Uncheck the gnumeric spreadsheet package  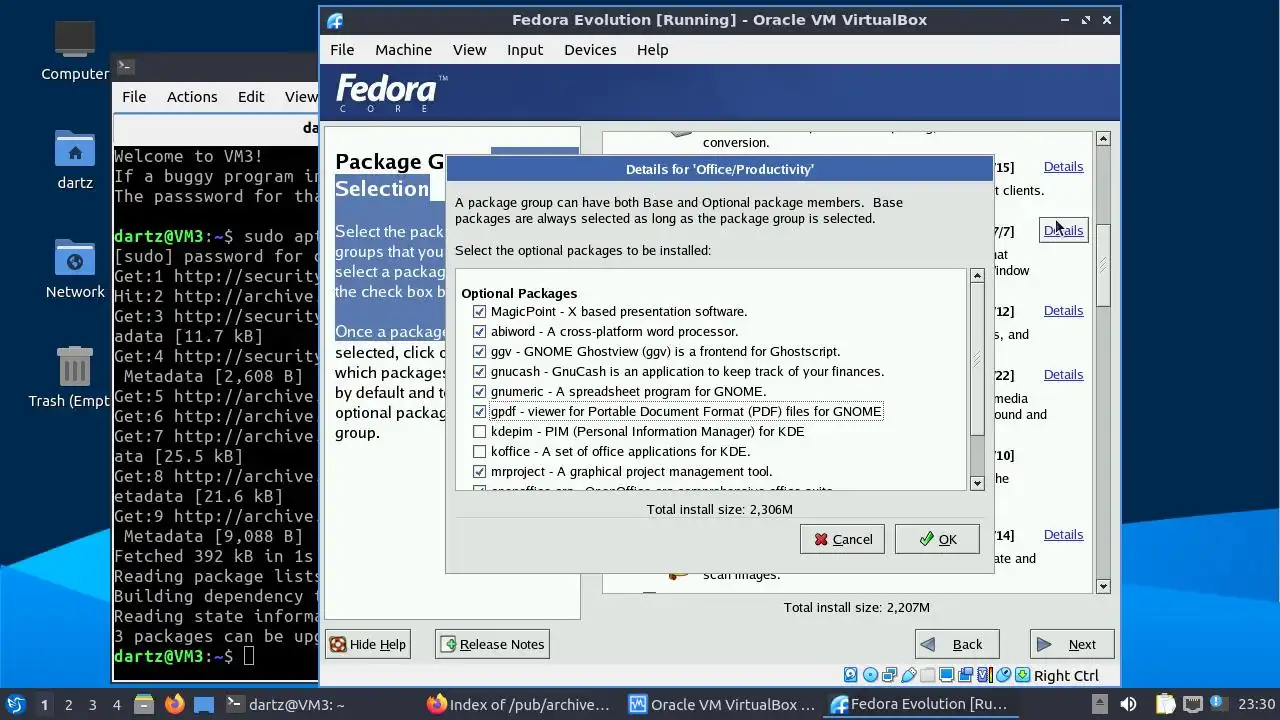pyautogui.click(x=480, y=391)
